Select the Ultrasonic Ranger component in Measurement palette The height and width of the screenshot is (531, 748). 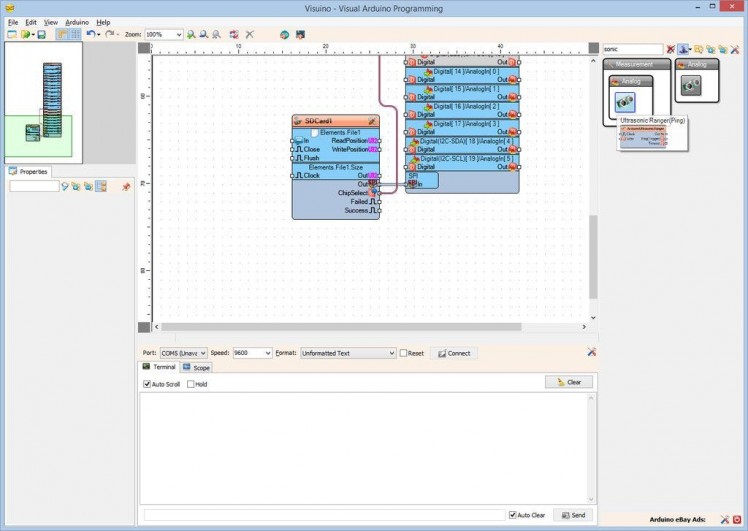pyautogui.click(x=626, y=102)
